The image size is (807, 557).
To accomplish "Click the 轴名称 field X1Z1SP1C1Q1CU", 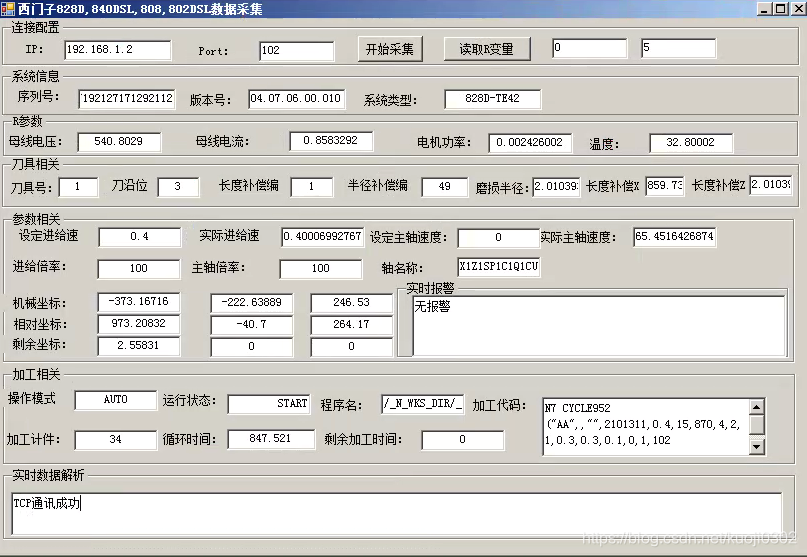I will (499, 267).
